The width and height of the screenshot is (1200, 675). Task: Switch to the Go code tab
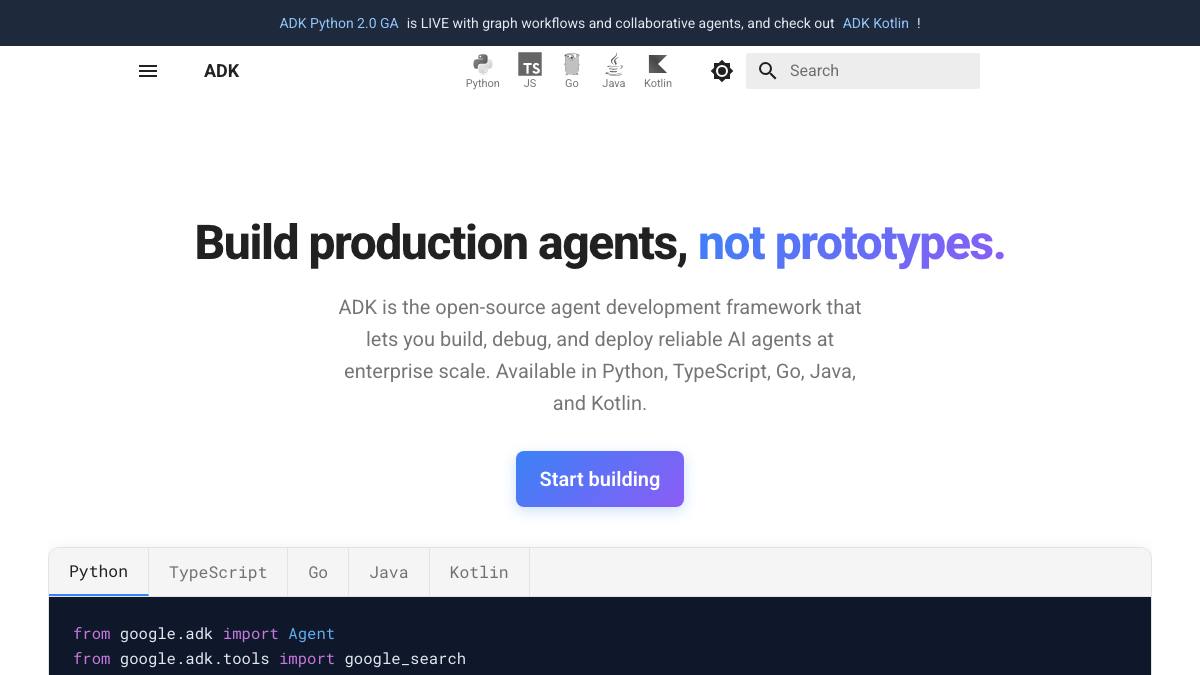[318, 572]
